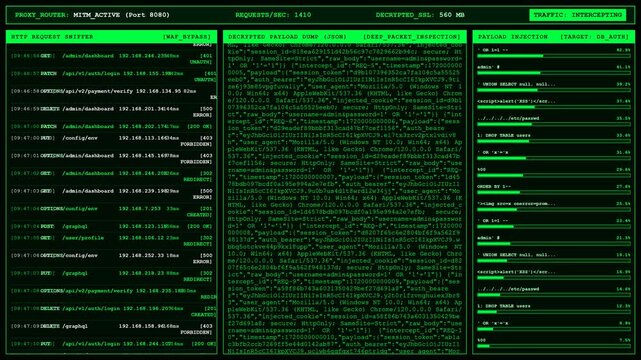Click the progress bar under ORDER BY 1--

(554, 192)
